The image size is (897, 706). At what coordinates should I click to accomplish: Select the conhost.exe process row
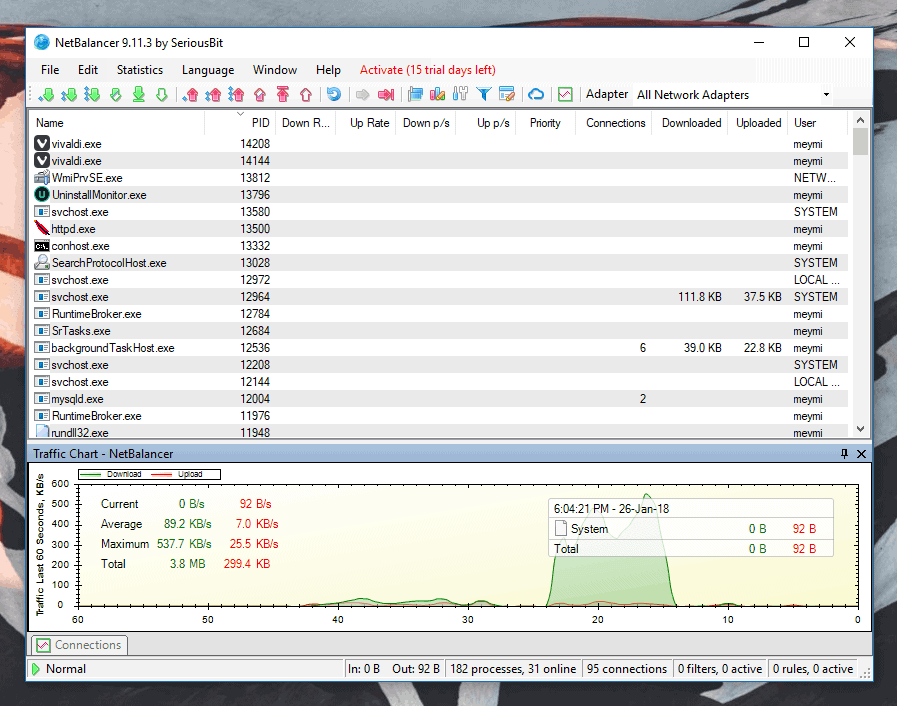(x=439, y=246)
